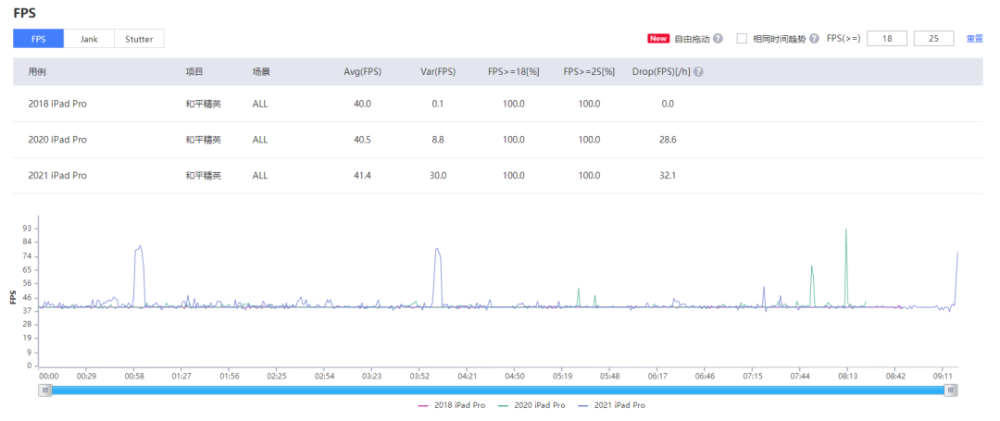Viewport: 1000px width, 421px height.
Task: Click right handle of chart range slider
Action: tap(951, 390)
